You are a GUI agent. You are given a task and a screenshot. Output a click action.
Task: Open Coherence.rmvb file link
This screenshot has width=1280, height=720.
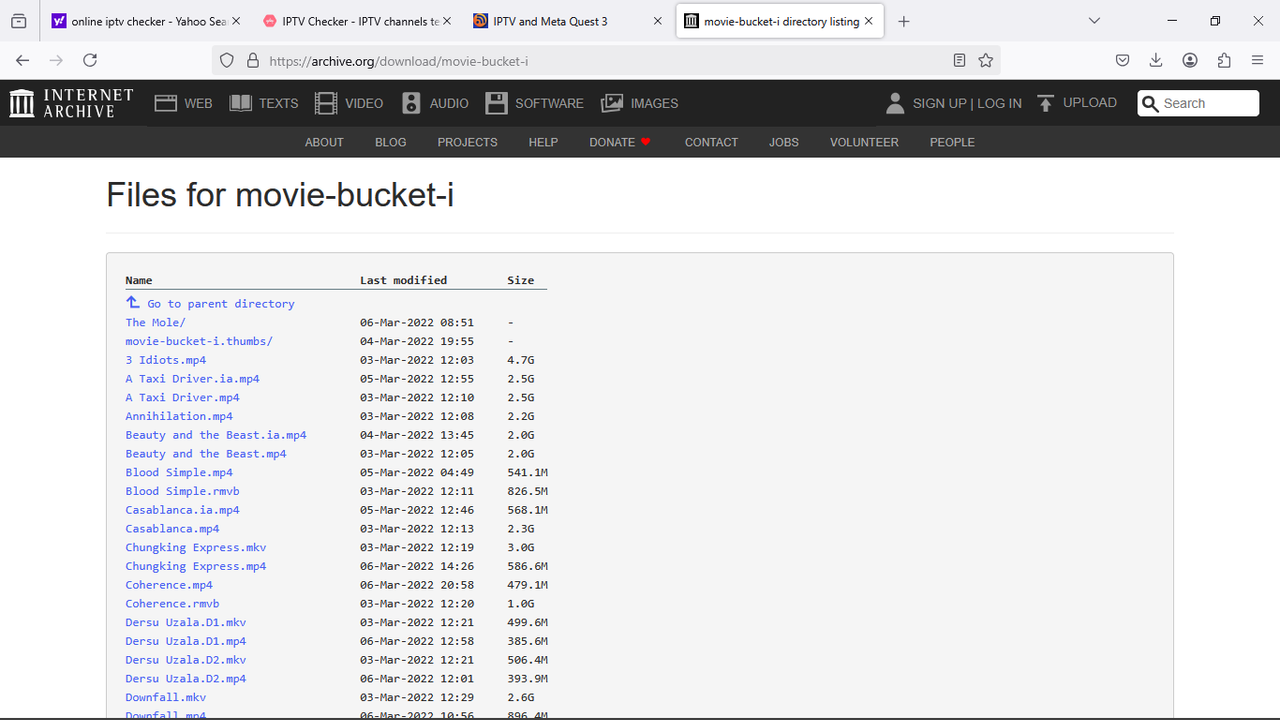[x=172, y=603]
